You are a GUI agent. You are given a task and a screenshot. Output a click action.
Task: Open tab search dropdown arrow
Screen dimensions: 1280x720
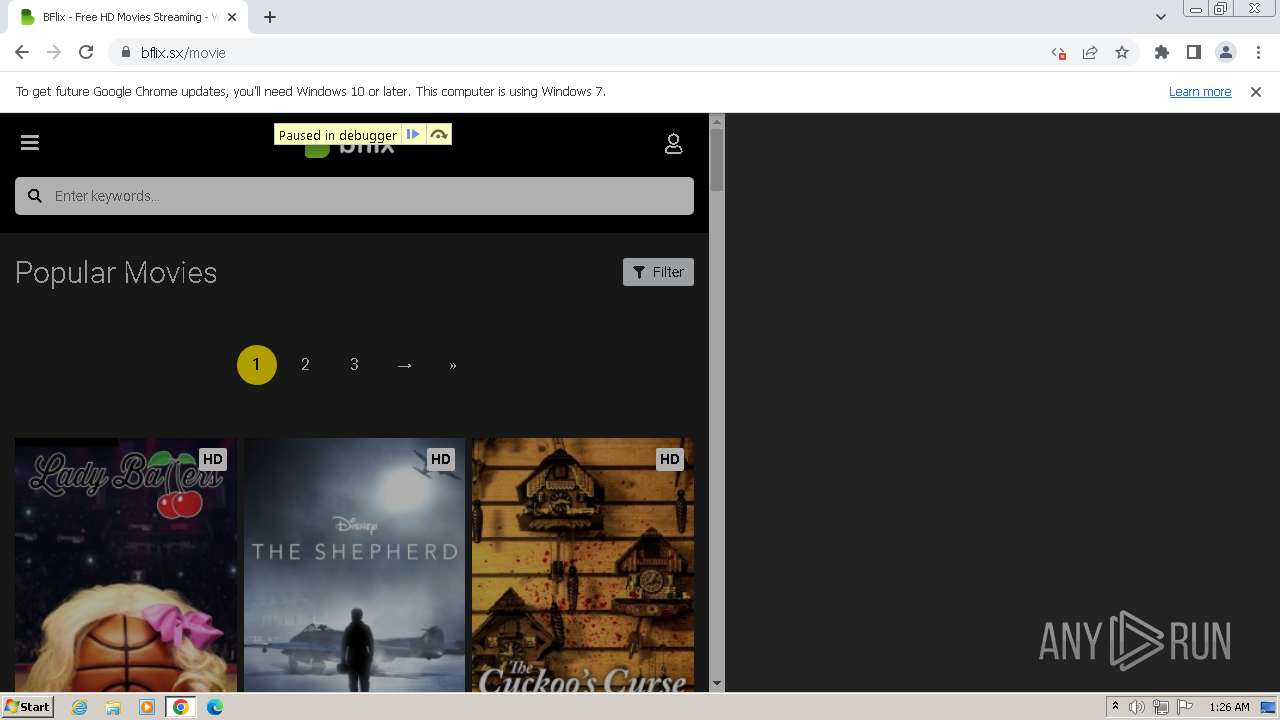1161,17
